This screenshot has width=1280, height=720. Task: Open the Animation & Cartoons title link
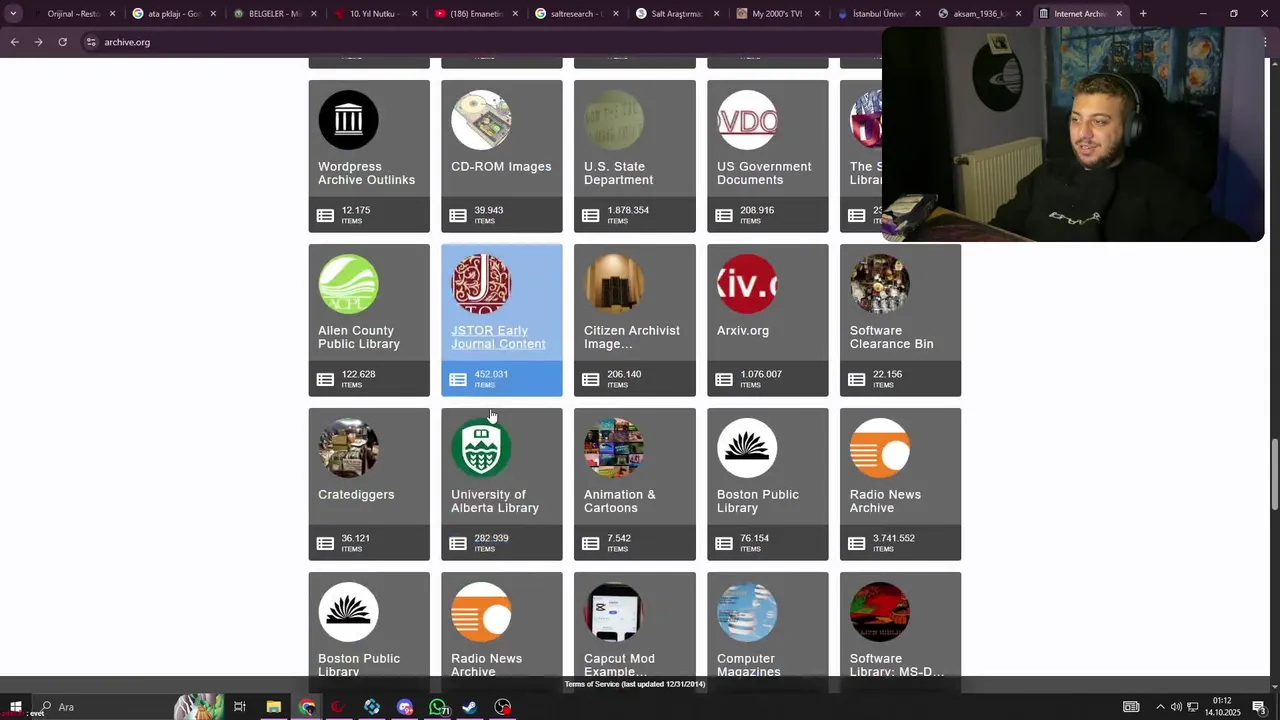tap(620, 501)
